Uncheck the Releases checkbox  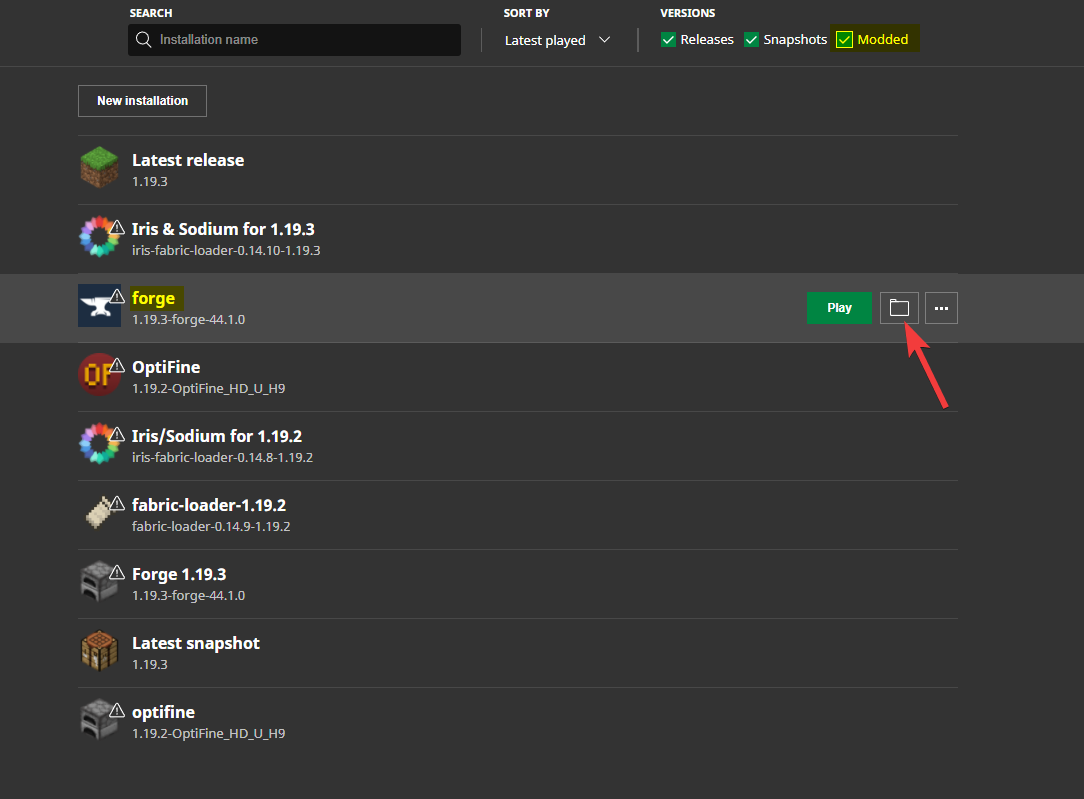point(668,39)
